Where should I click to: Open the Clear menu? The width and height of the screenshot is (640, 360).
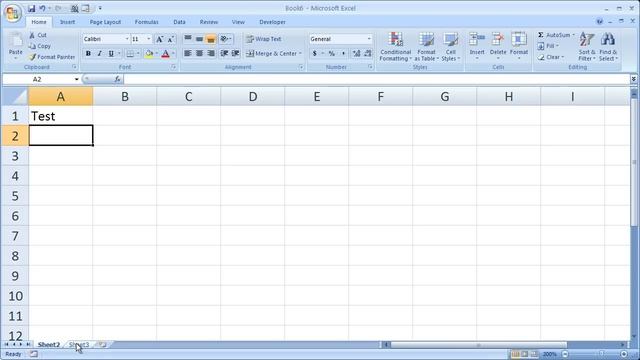pos(551,57)
